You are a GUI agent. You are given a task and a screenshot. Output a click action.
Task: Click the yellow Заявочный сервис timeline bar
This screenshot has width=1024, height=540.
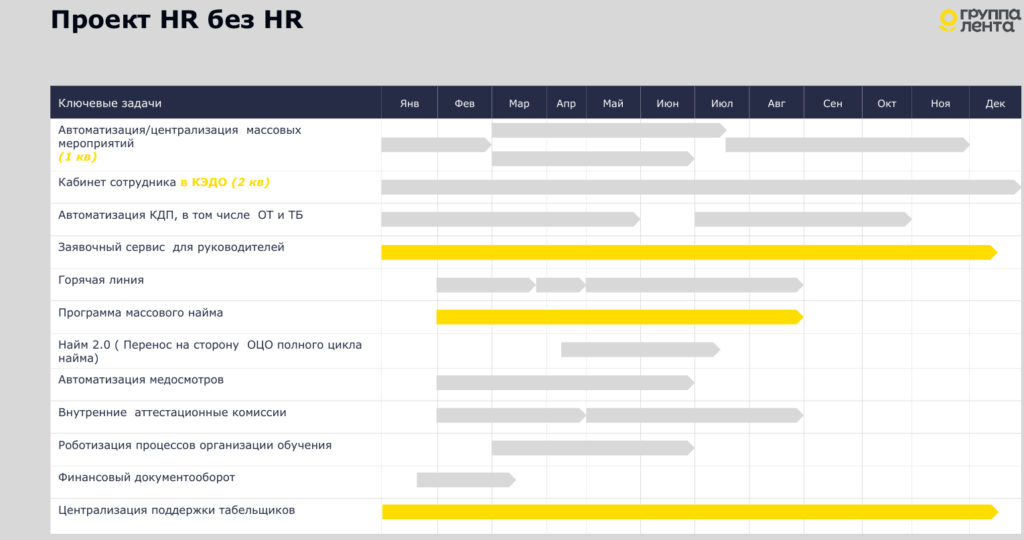688,252
